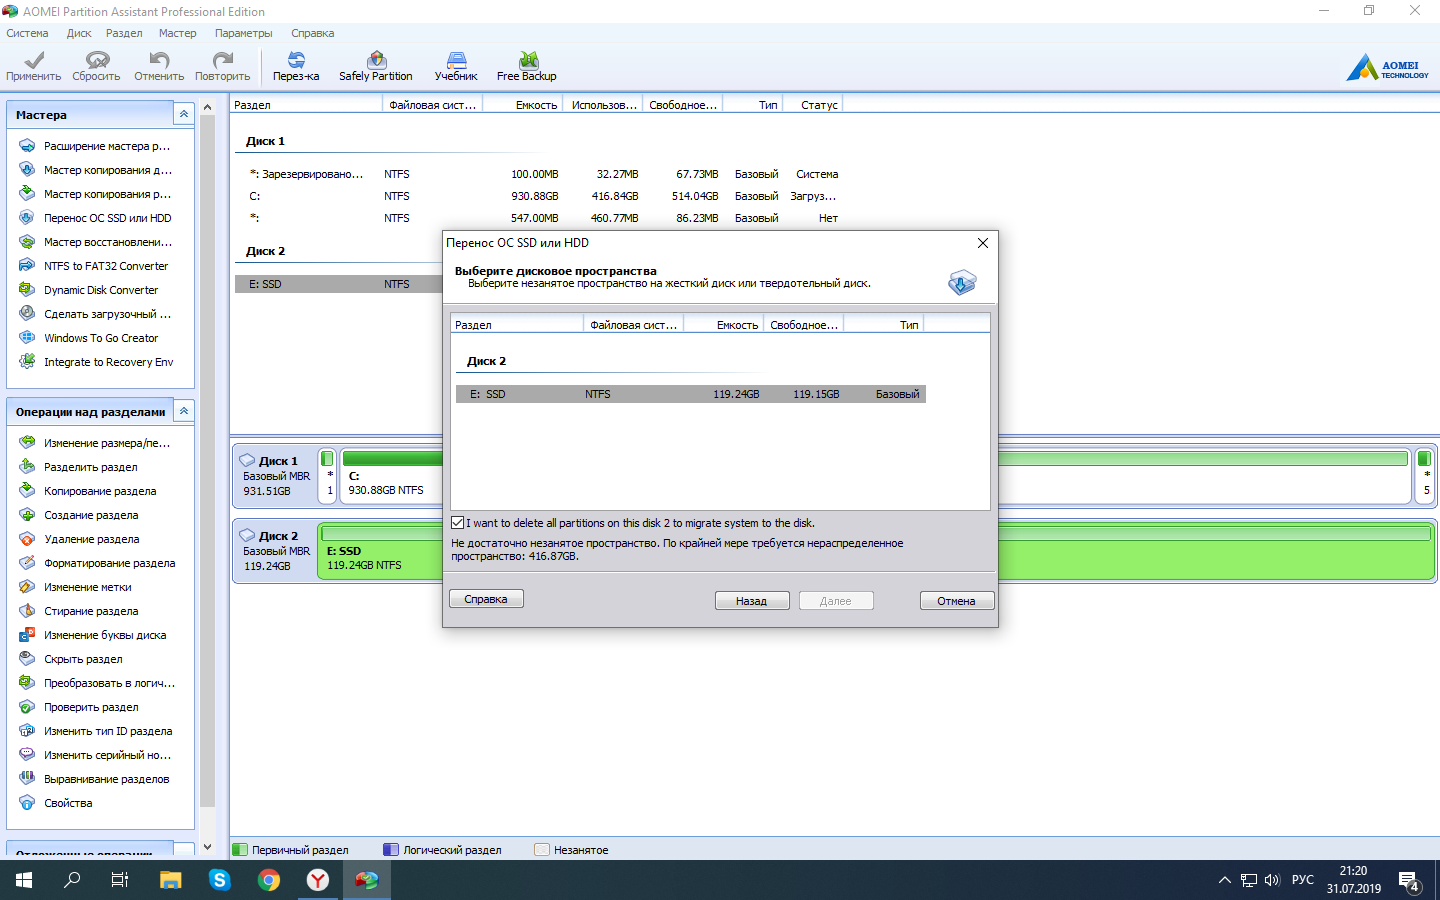
Task: Collapse the Операции над разделами panel
Action: tap(184, 411)
